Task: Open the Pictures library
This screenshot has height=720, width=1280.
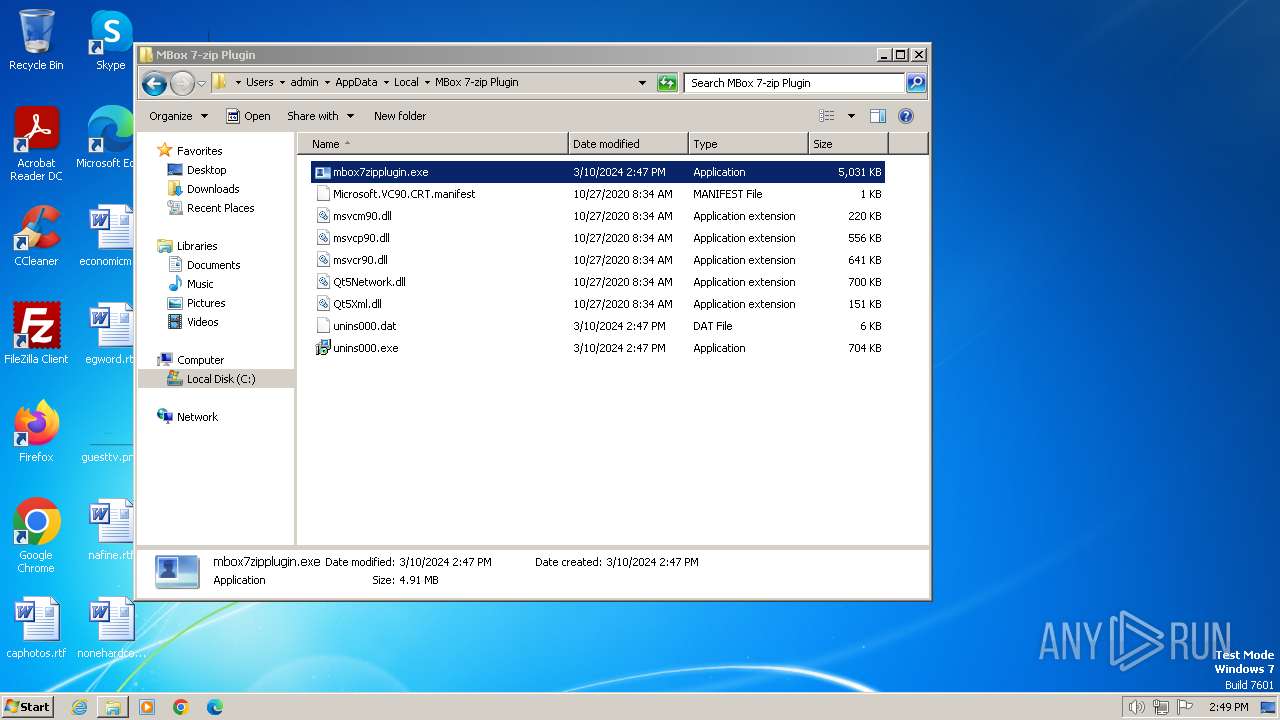Action: (x=206, y=303)
